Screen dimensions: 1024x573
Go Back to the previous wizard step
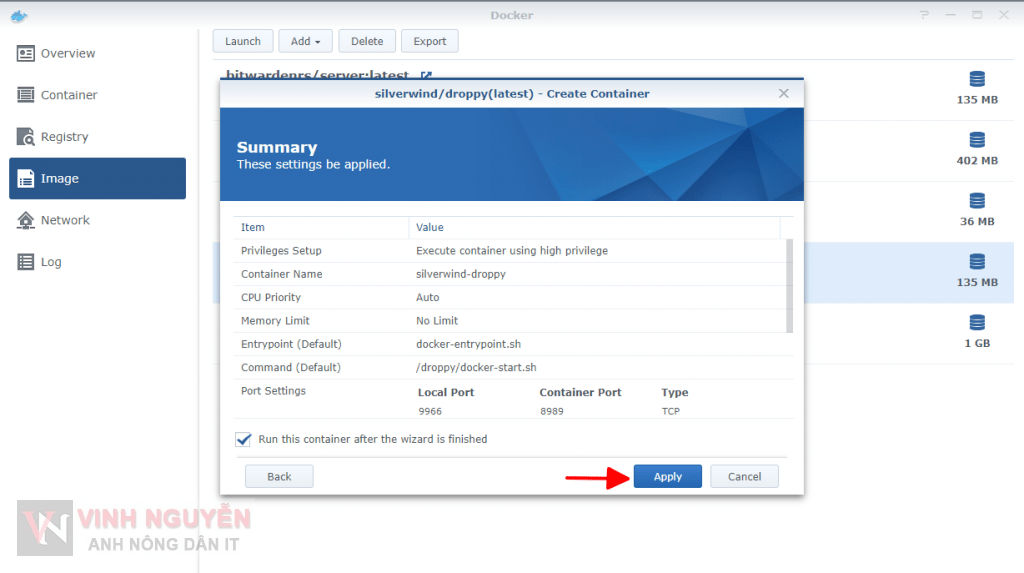279,477
